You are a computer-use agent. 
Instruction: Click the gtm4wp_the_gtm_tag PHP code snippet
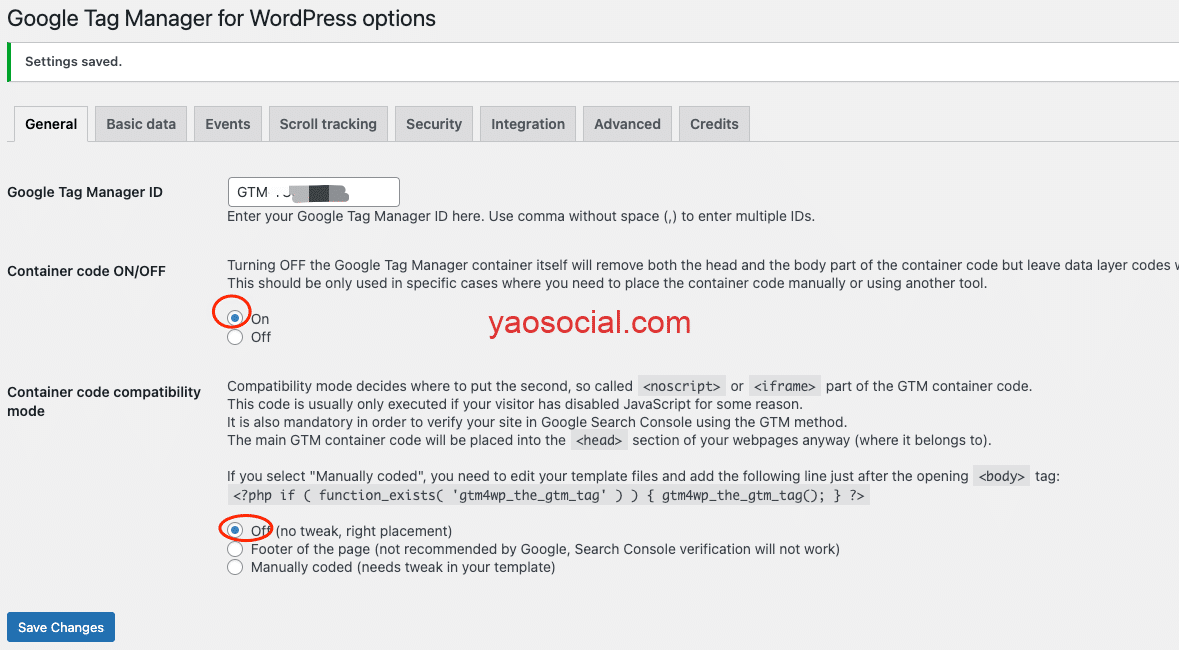pos(548,495)
